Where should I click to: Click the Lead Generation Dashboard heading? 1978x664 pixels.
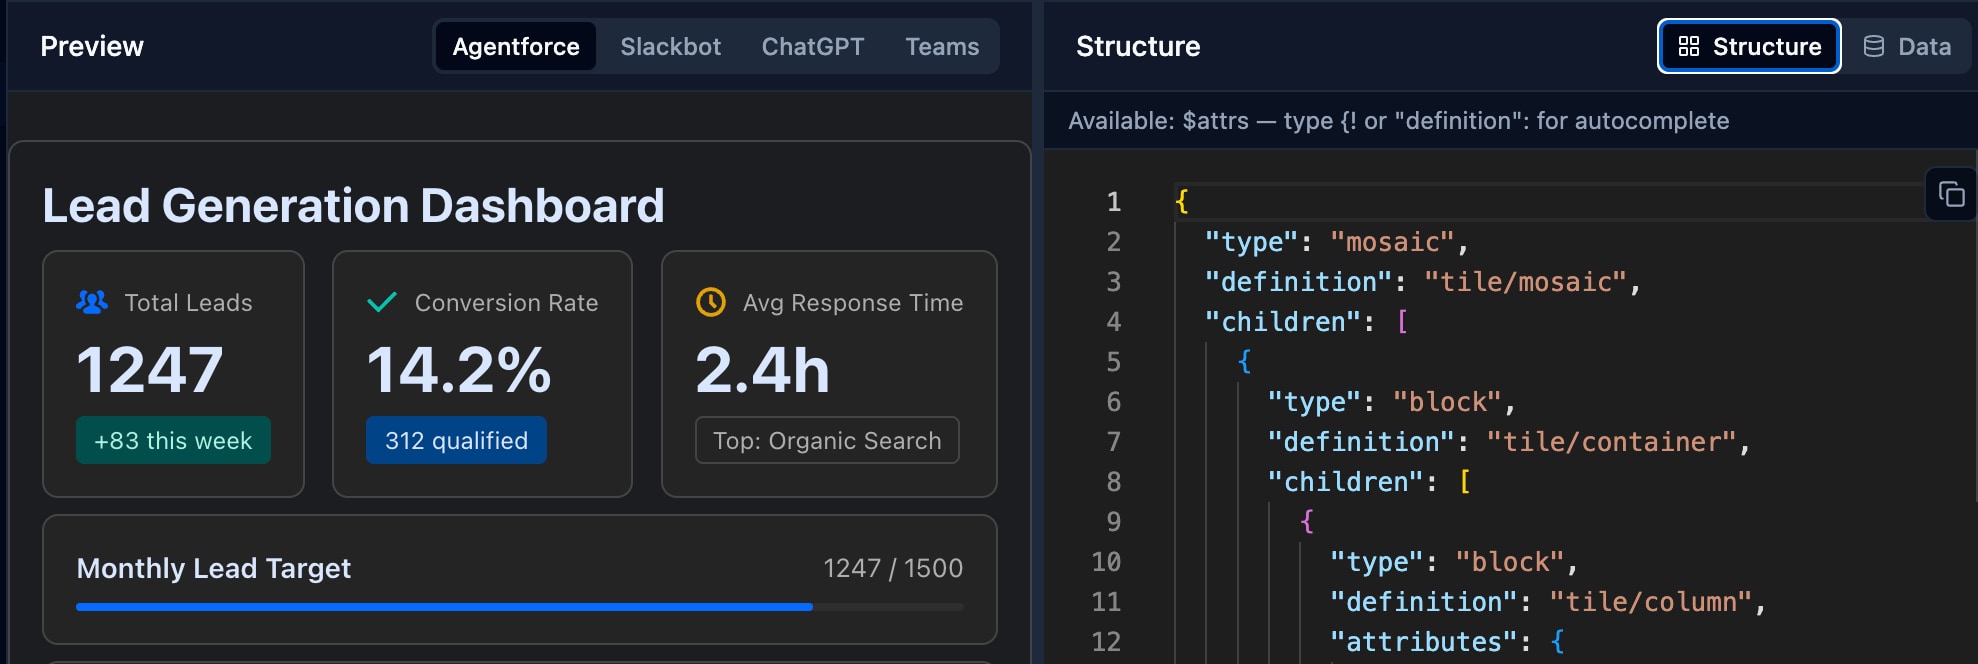tap(353, 206)
